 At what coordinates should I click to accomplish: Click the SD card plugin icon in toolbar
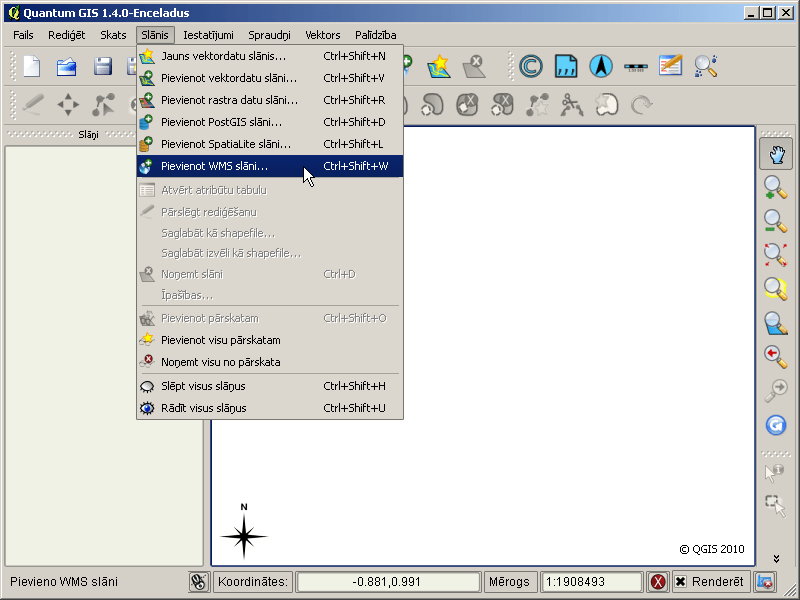pos(566,66)
